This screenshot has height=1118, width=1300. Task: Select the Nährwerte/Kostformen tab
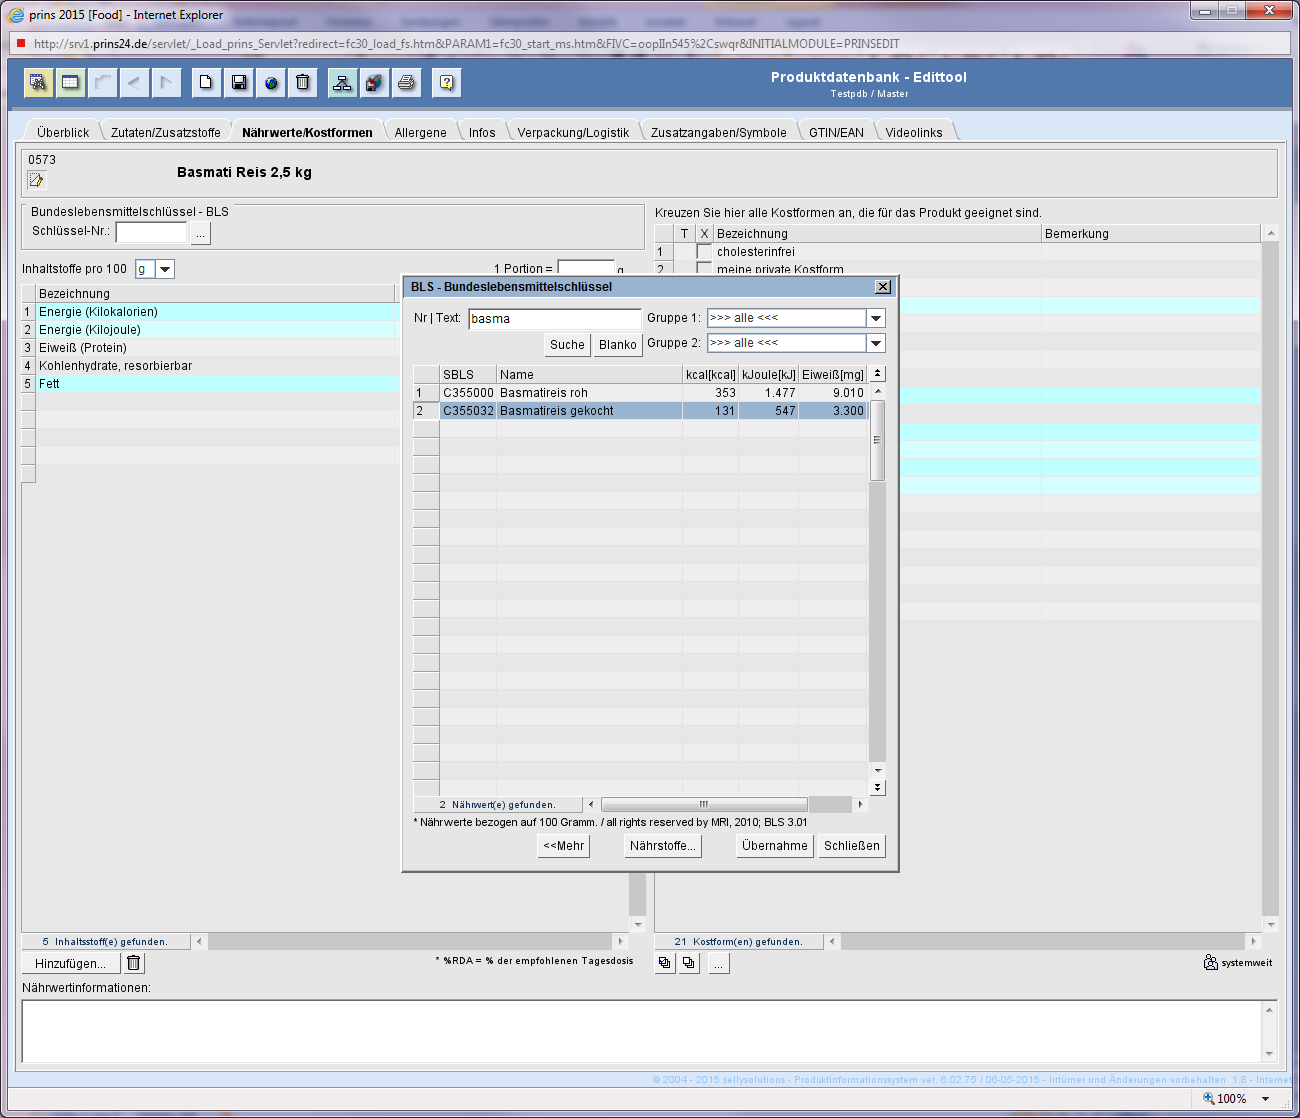pyautogui.click(x=307, y=132)
